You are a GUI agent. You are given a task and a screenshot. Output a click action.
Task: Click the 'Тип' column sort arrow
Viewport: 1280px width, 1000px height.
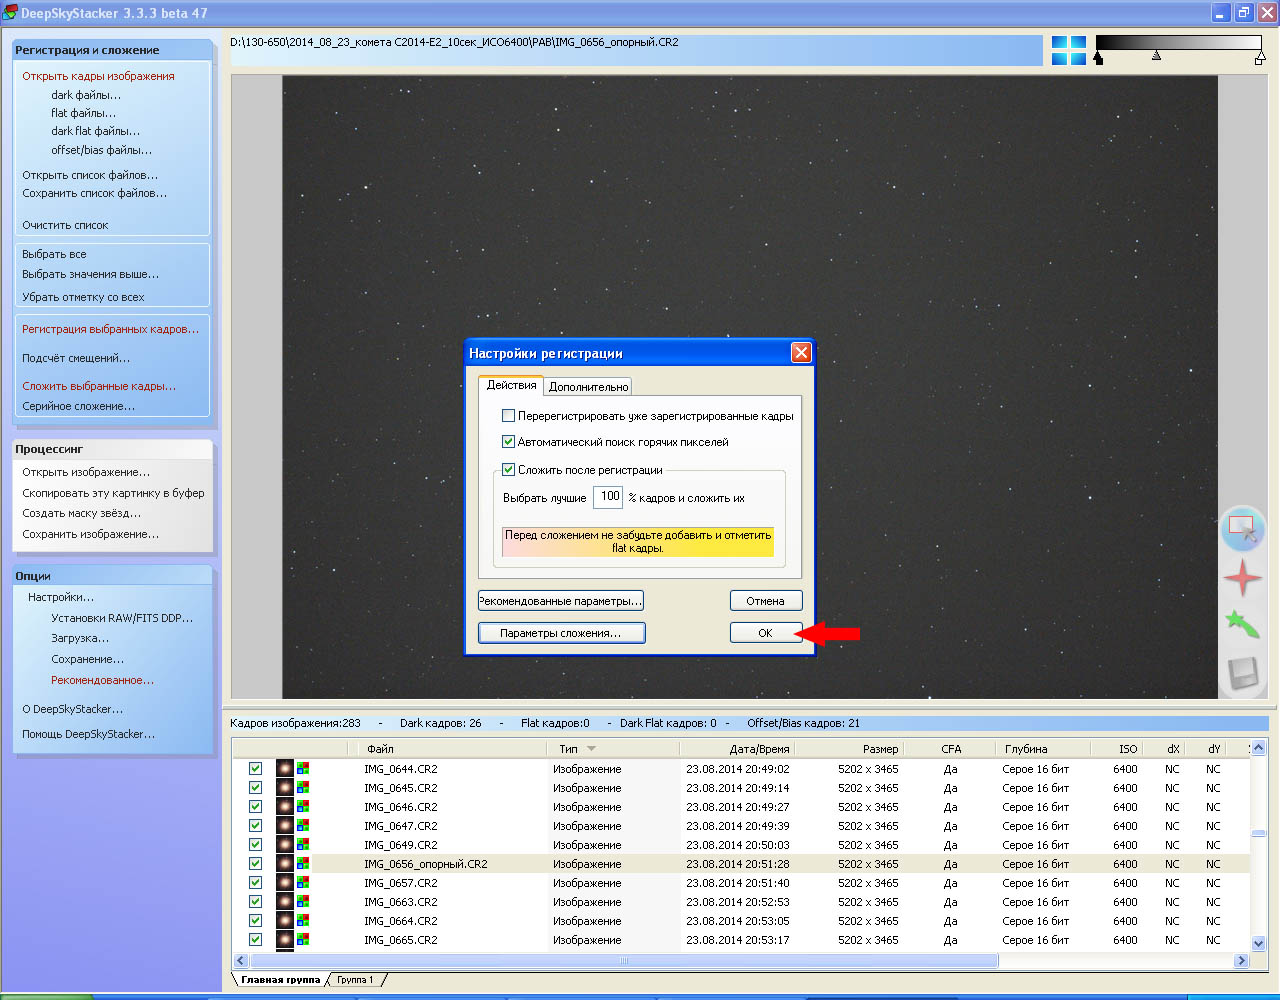click(x=591, y=749)
